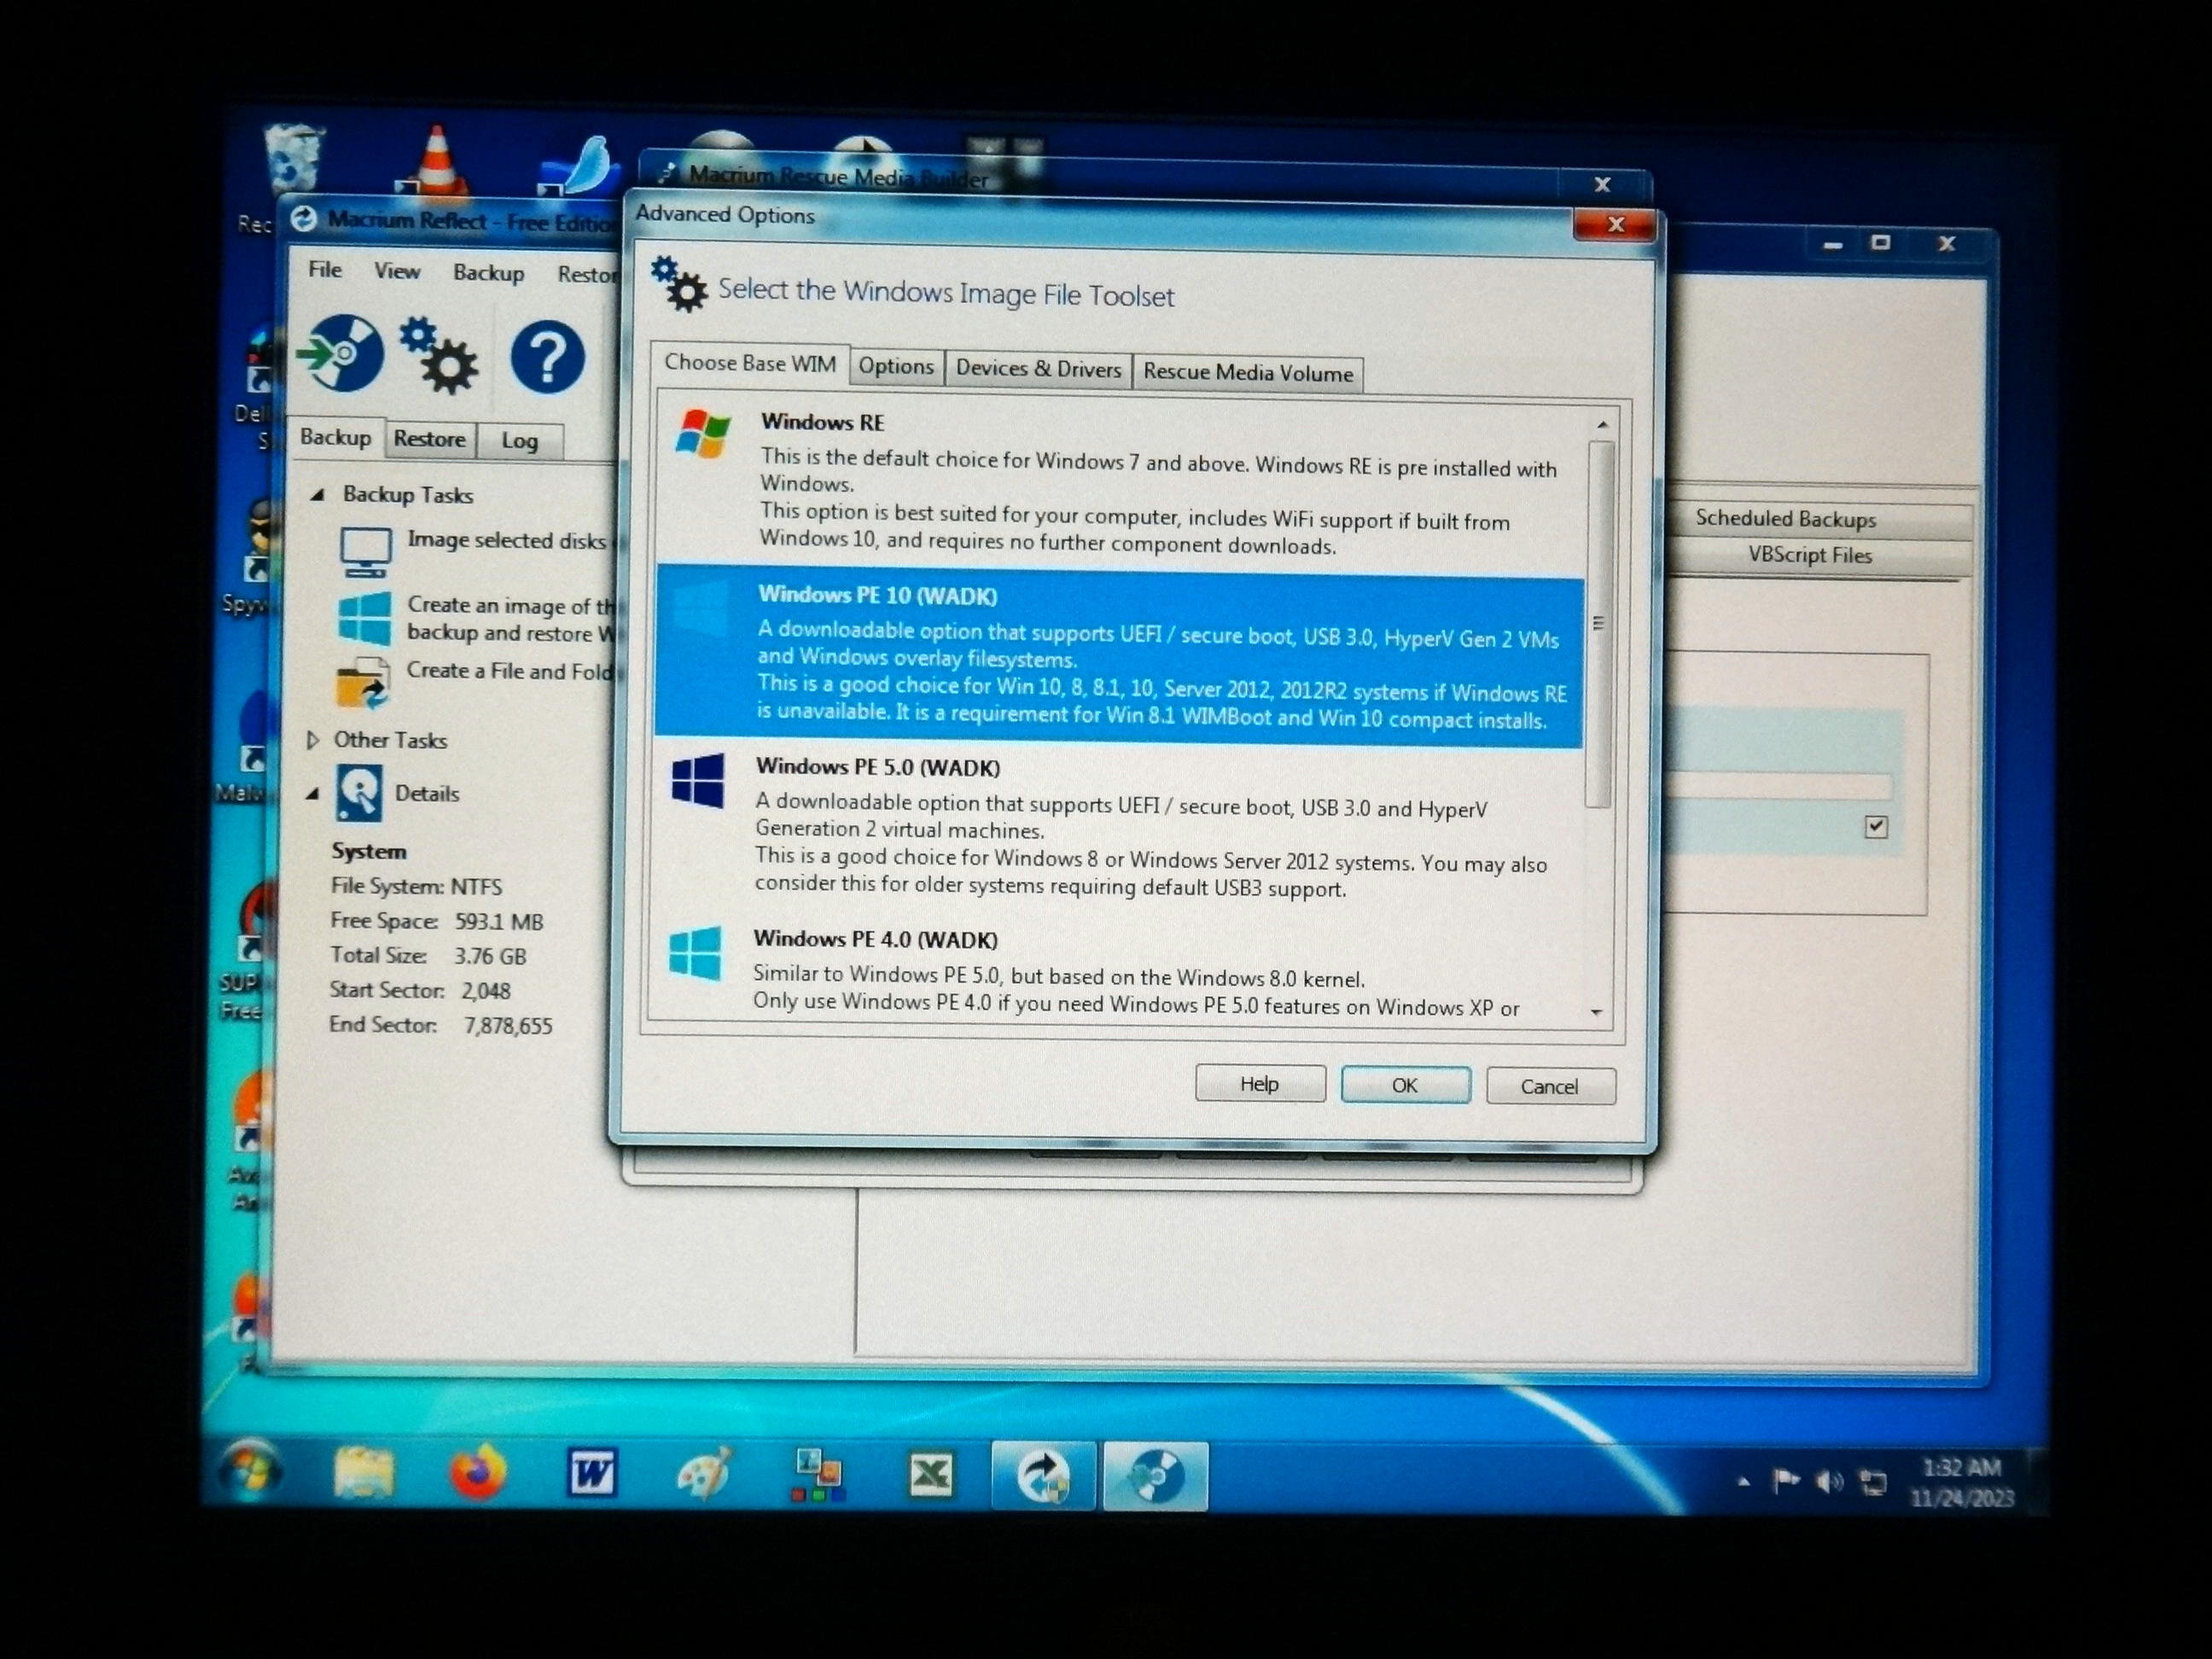Open the Rescue Media Volume tab
Image resolution: width=2212 pixels, height=1659 pixels.
point(1248,373)
